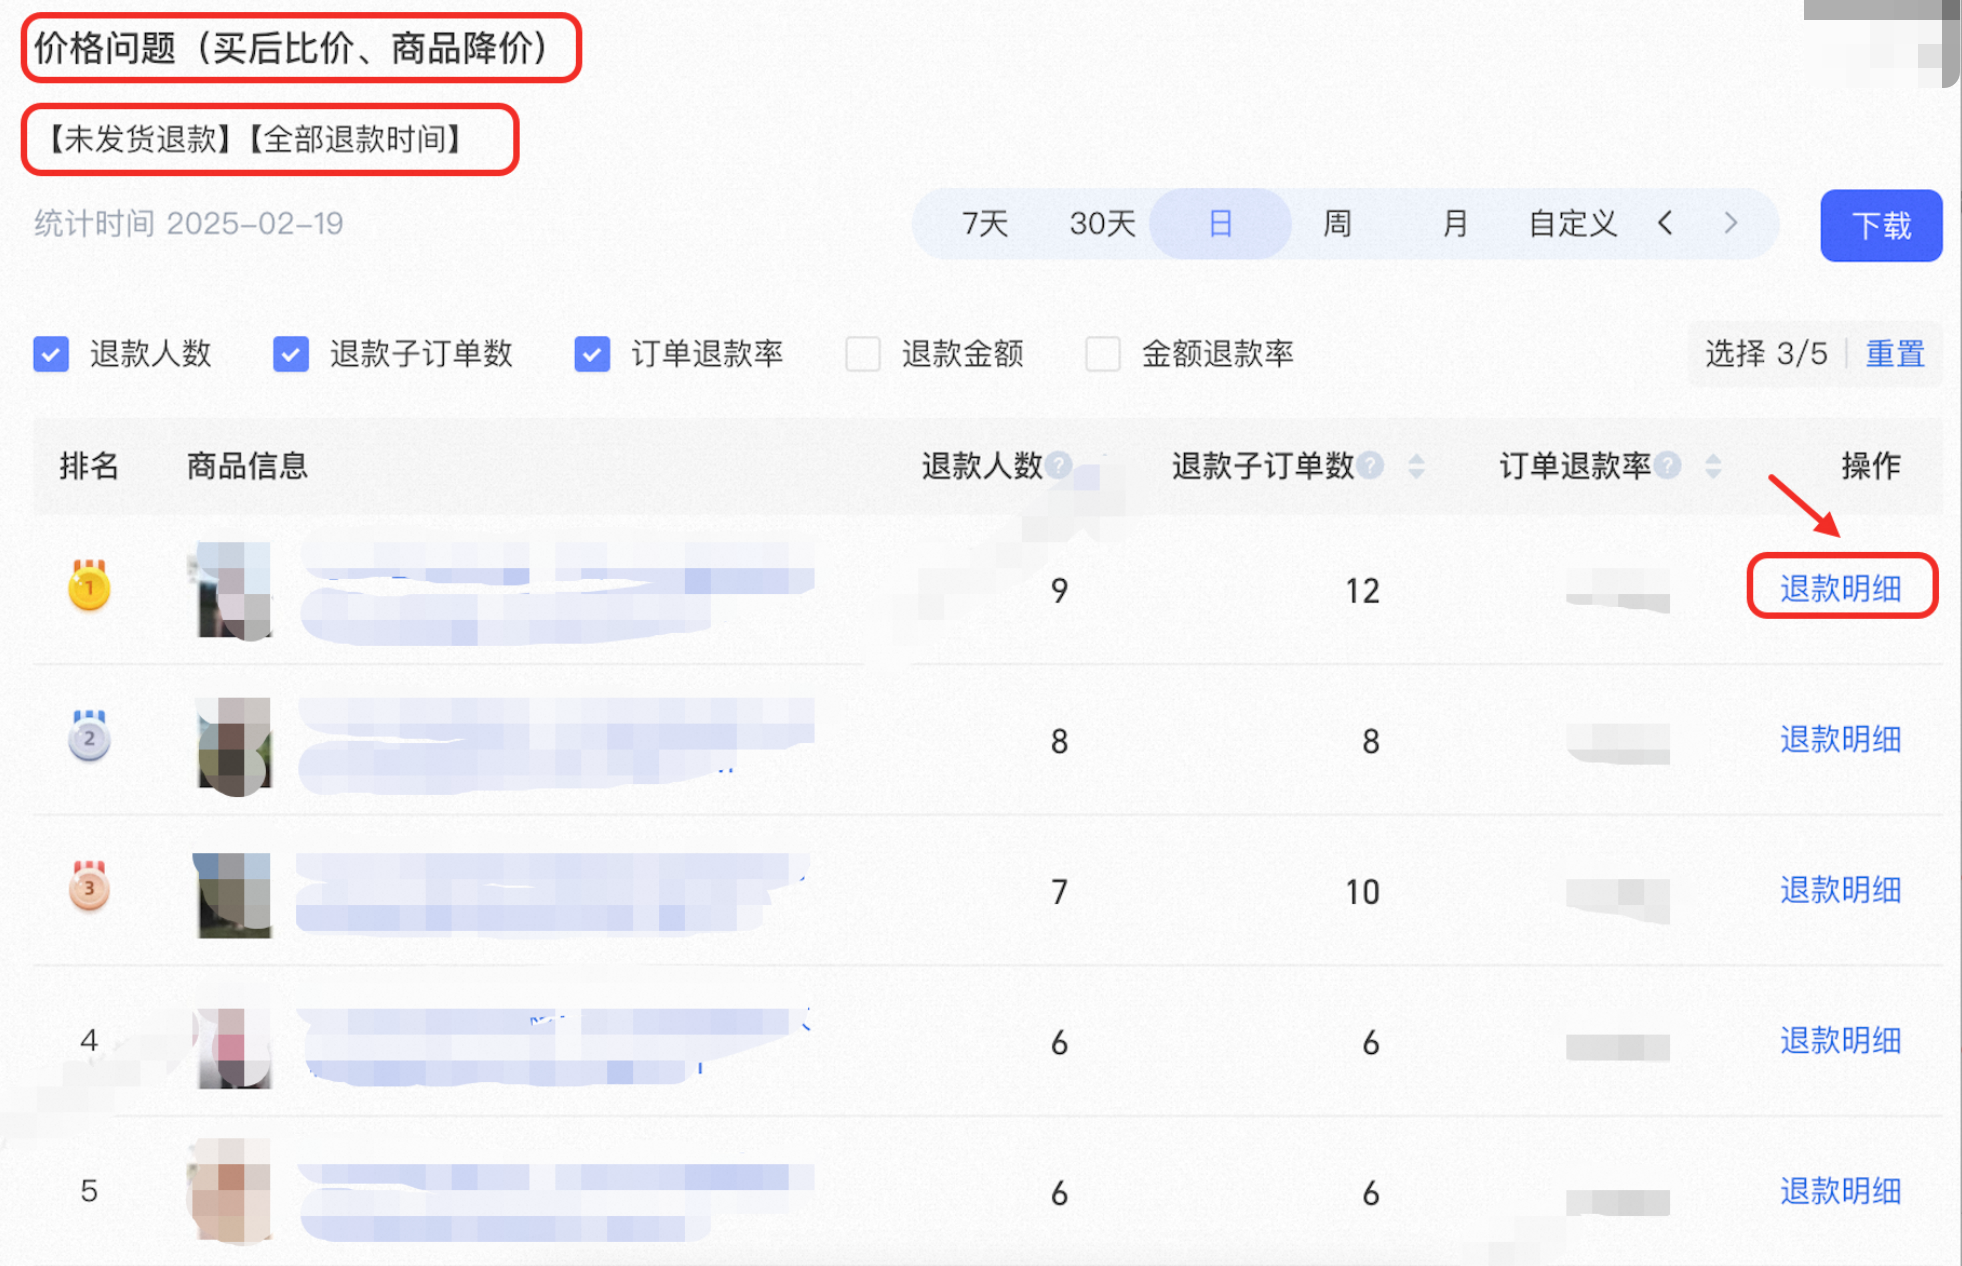Click the bronze medal for rank 3
The height and width of the screenshot is (1266, 1962).
click(x=89, y=887)
